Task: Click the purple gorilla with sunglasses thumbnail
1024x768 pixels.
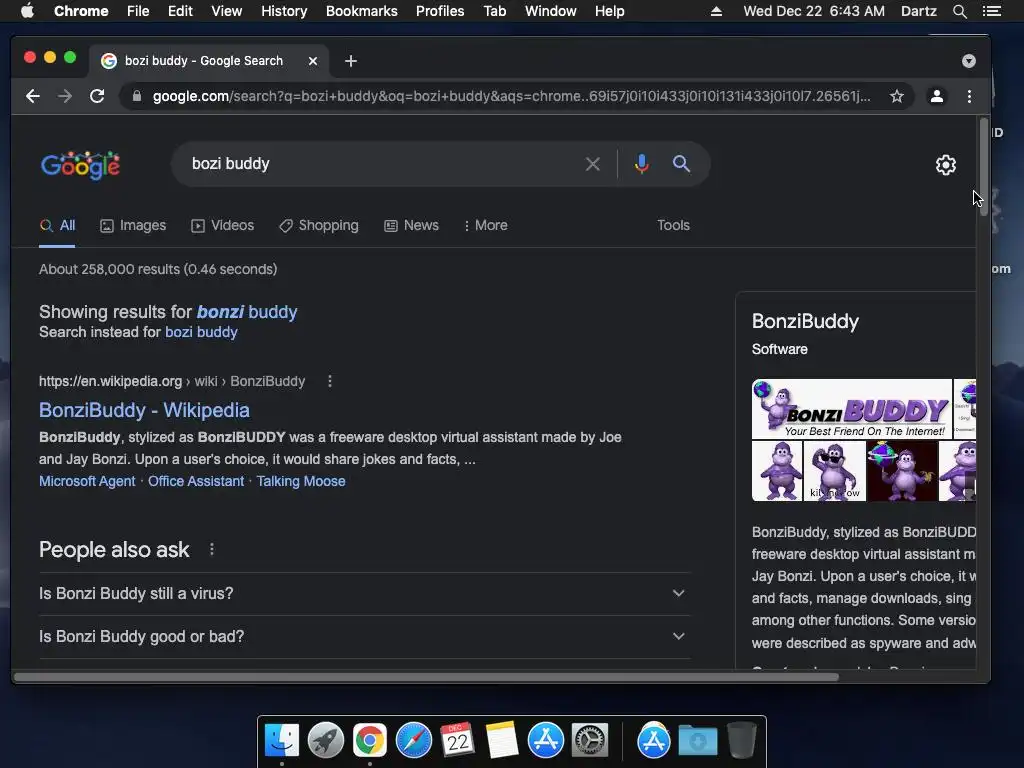Action: point(835,471)
